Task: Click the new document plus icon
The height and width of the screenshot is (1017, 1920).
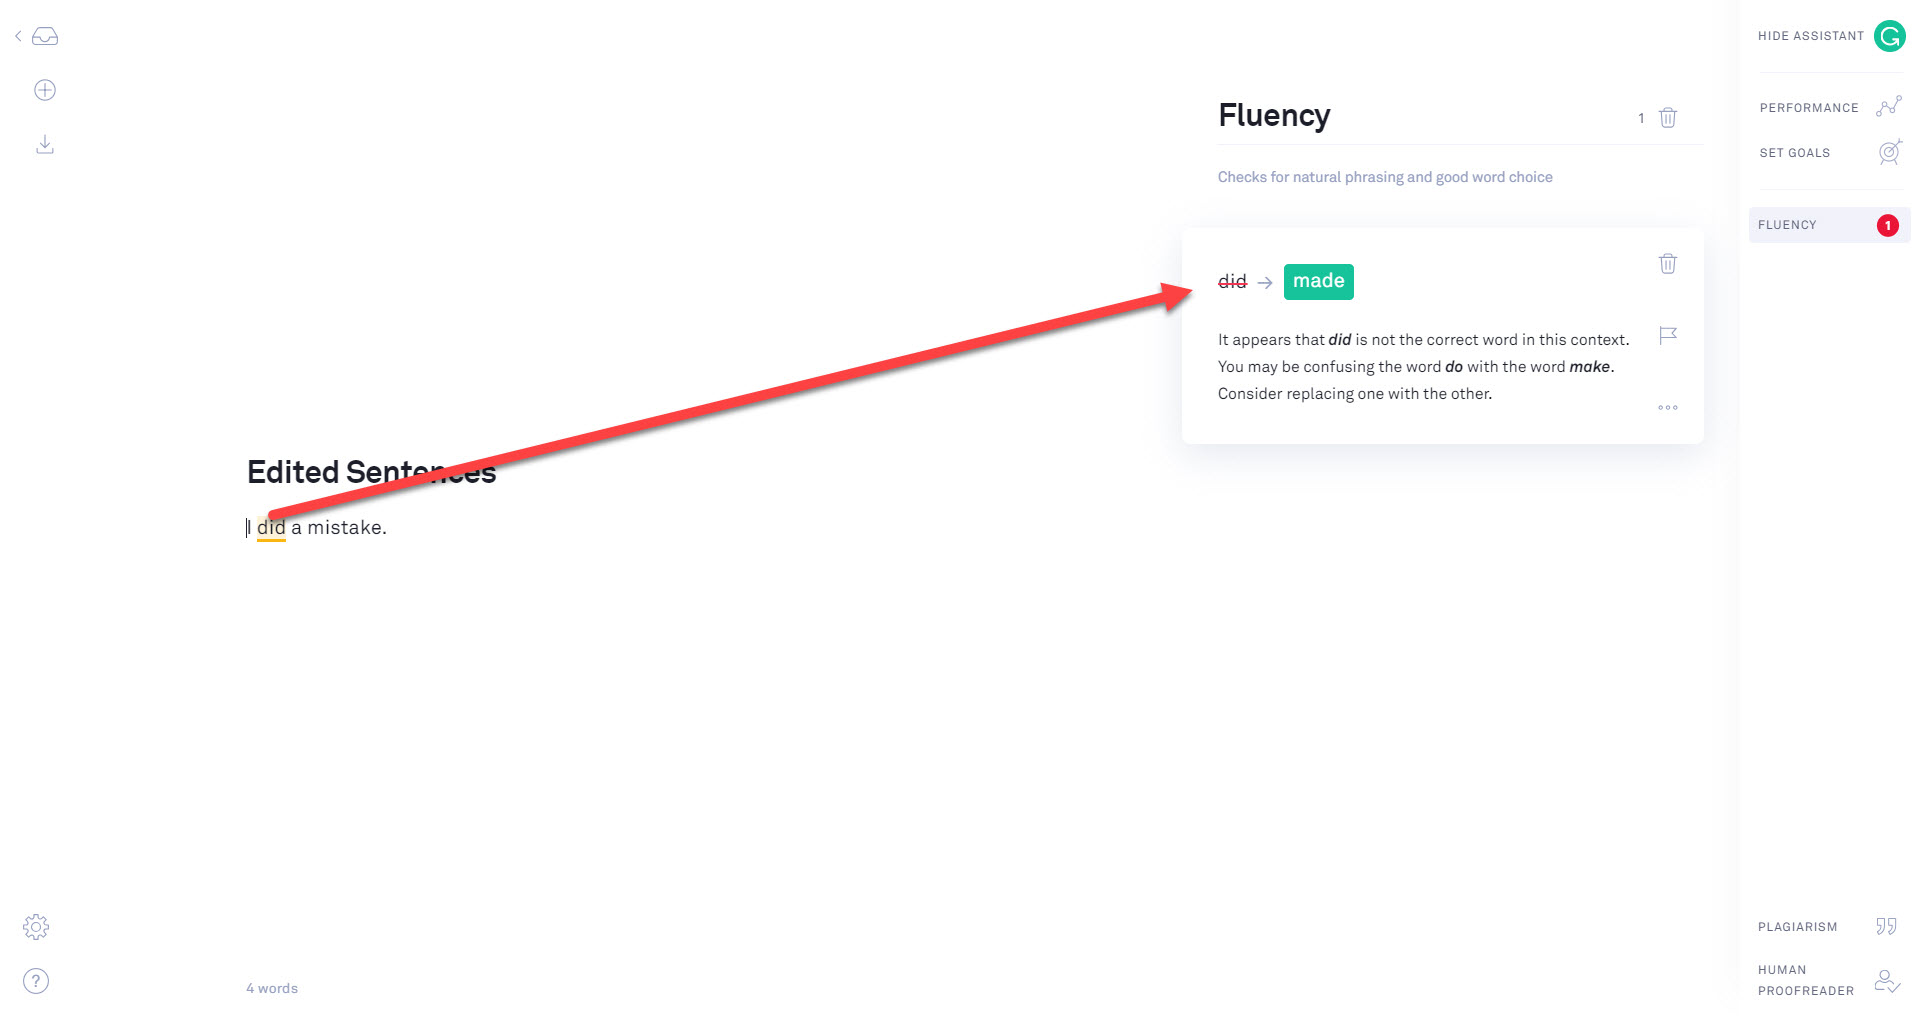Action: tap(45, 90)
